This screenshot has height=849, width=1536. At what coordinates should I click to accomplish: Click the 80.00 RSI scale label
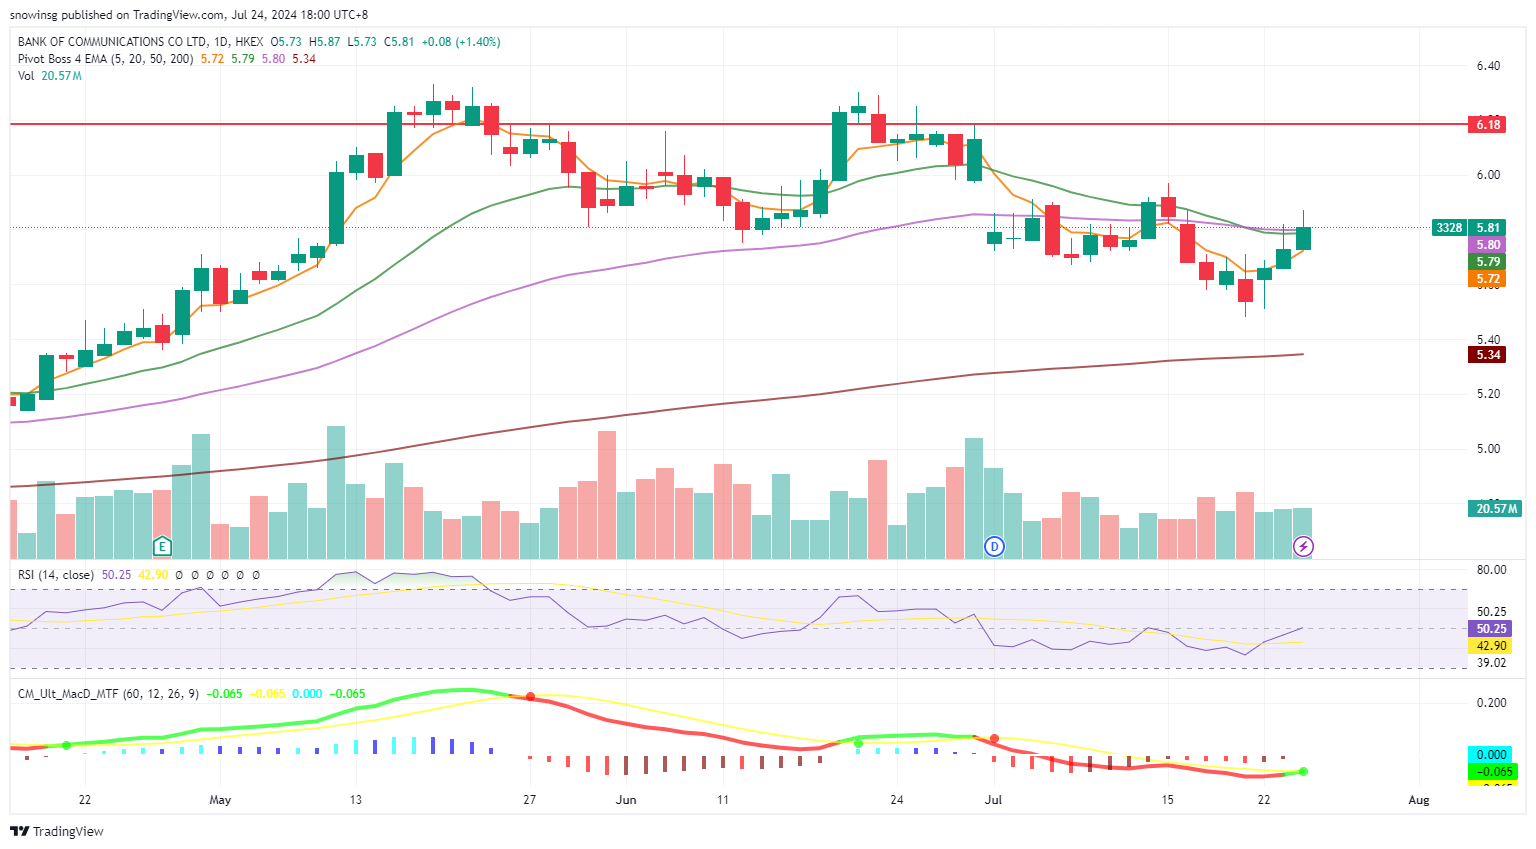1491,570
